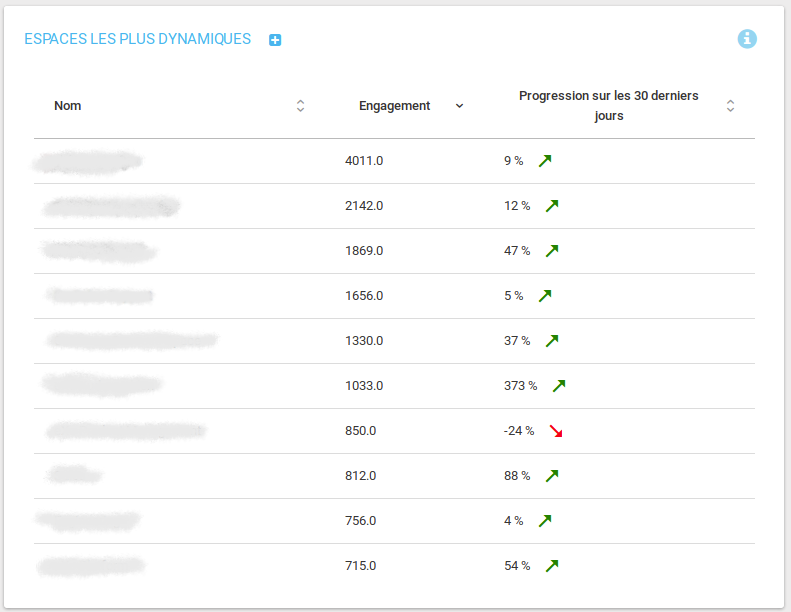Click the Progression sur les 30 derniers jours header
Image resolution: width=791 pixels, height=612 pixels.
point(608,106)
